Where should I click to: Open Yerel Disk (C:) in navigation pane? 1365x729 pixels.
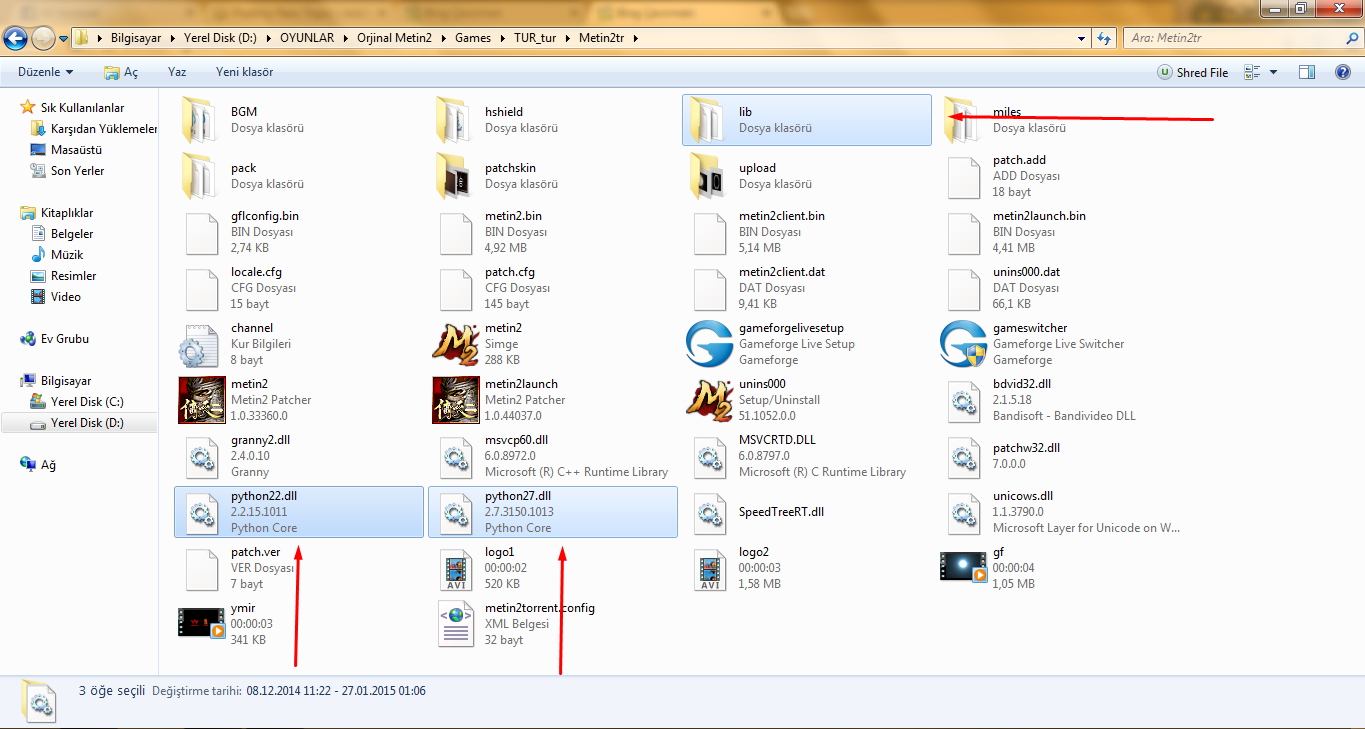[x=87, y=402]
